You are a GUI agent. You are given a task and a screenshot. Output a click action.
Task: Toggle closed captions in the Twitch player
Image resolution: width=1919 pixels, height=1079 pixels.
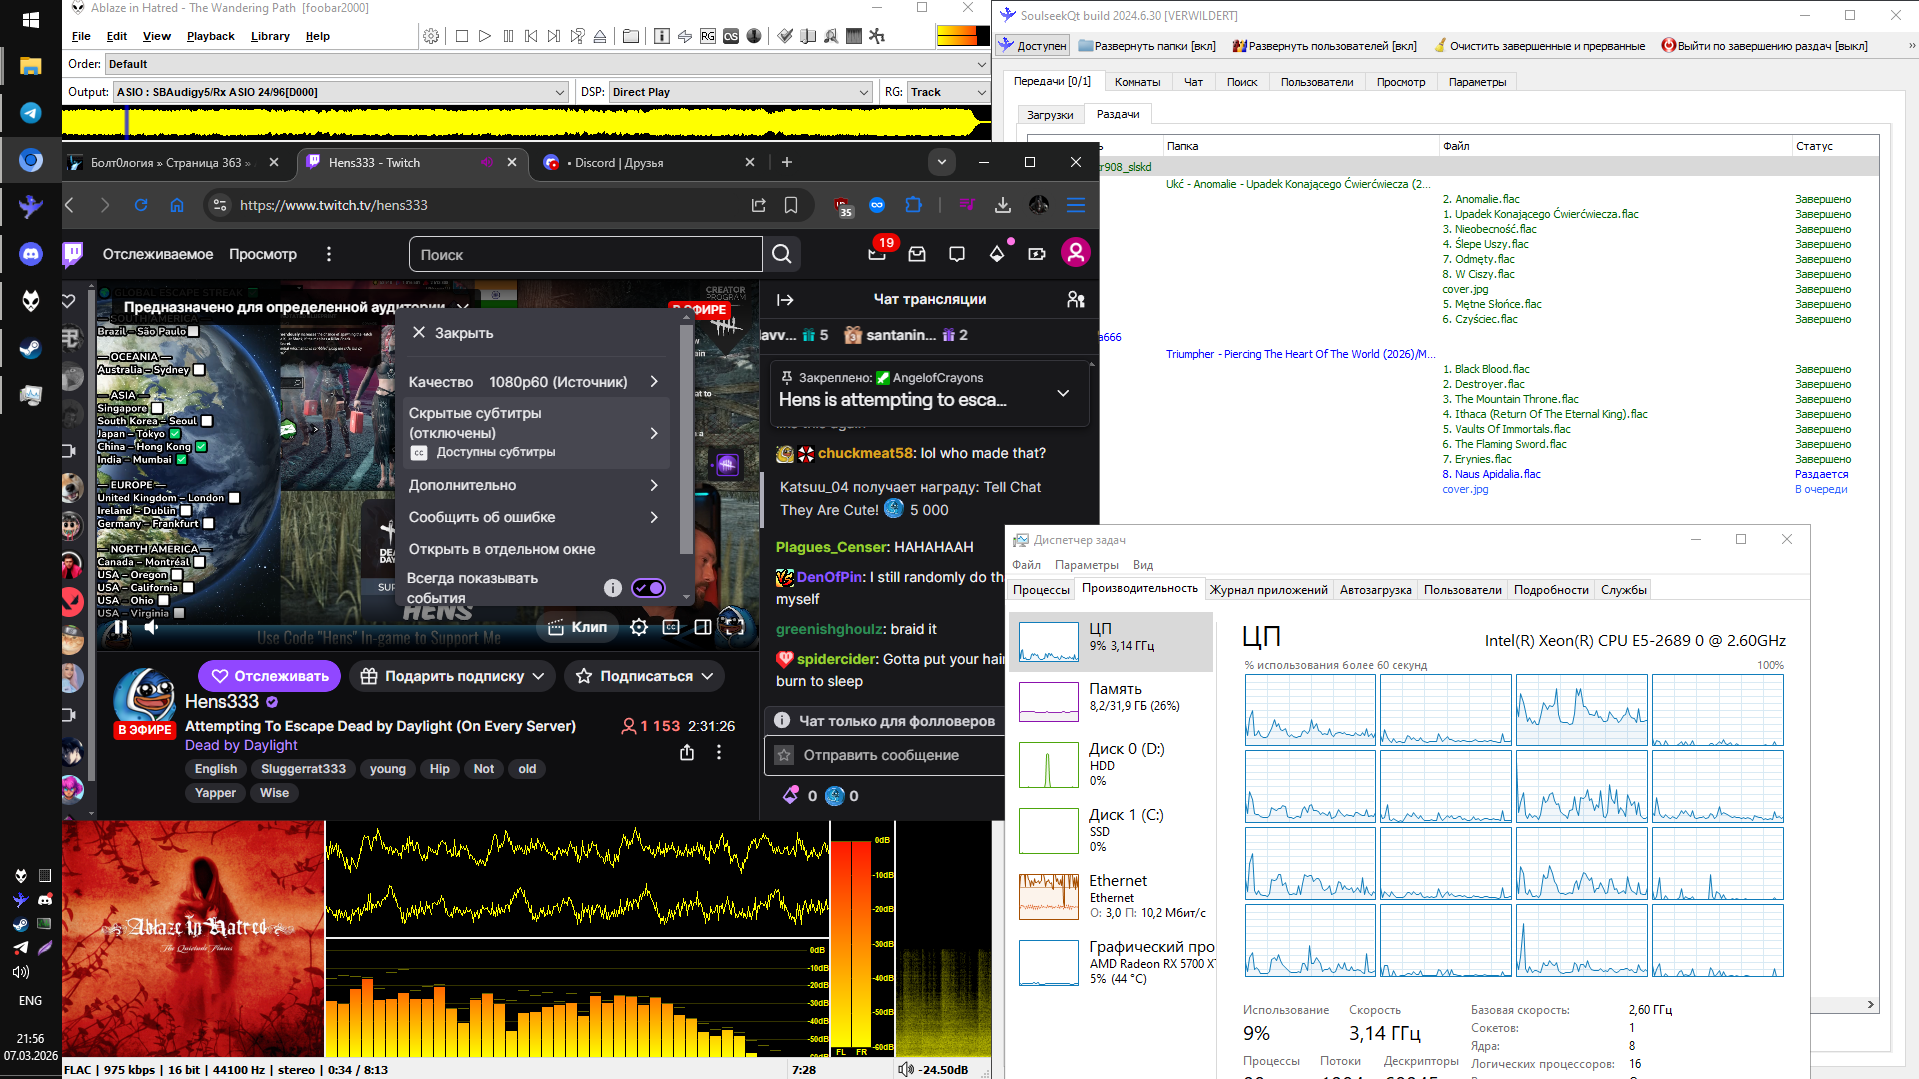(671, 627)
